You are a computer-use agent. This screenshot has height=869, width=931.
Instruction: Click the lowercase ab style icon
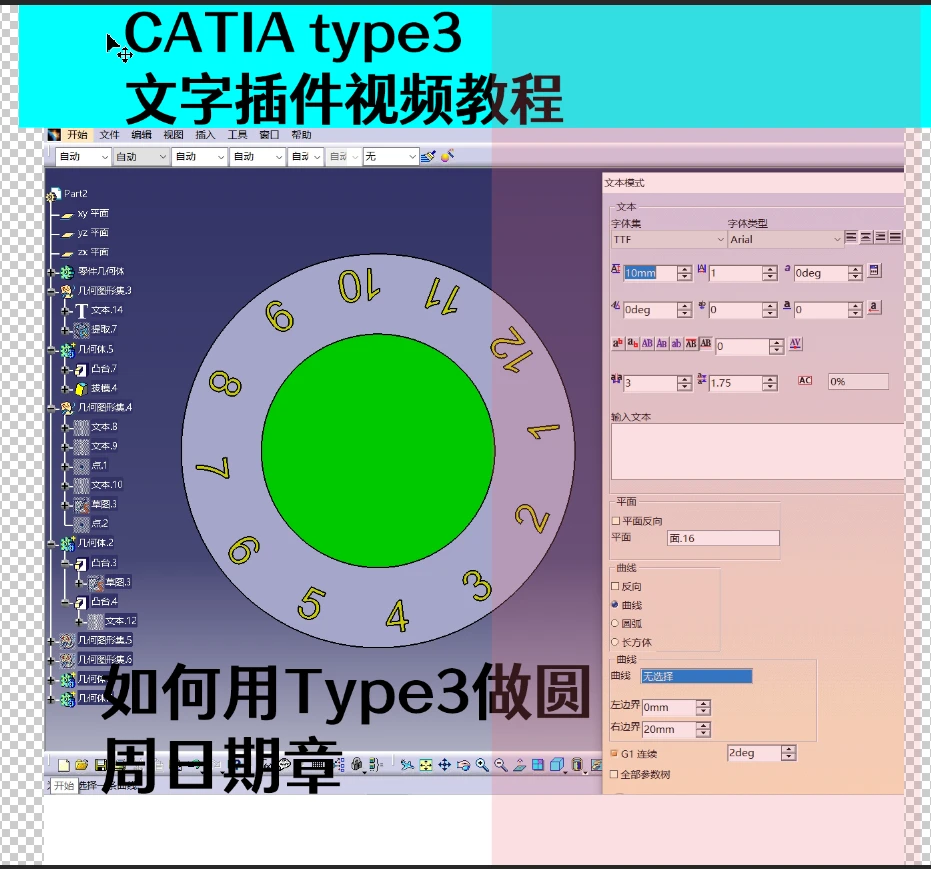coord(676,343)
